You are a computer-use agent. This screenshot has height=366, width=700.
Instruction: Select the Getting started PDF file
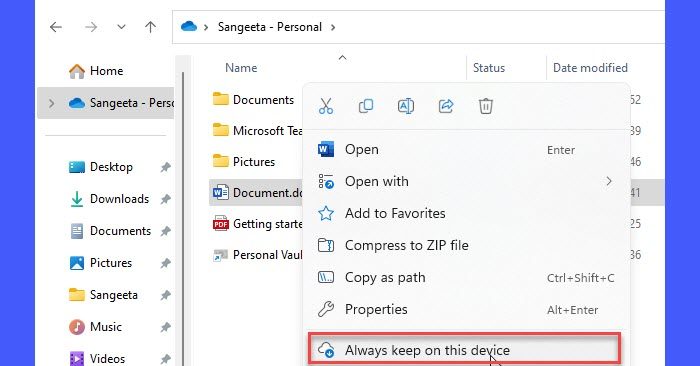[257, 224]
